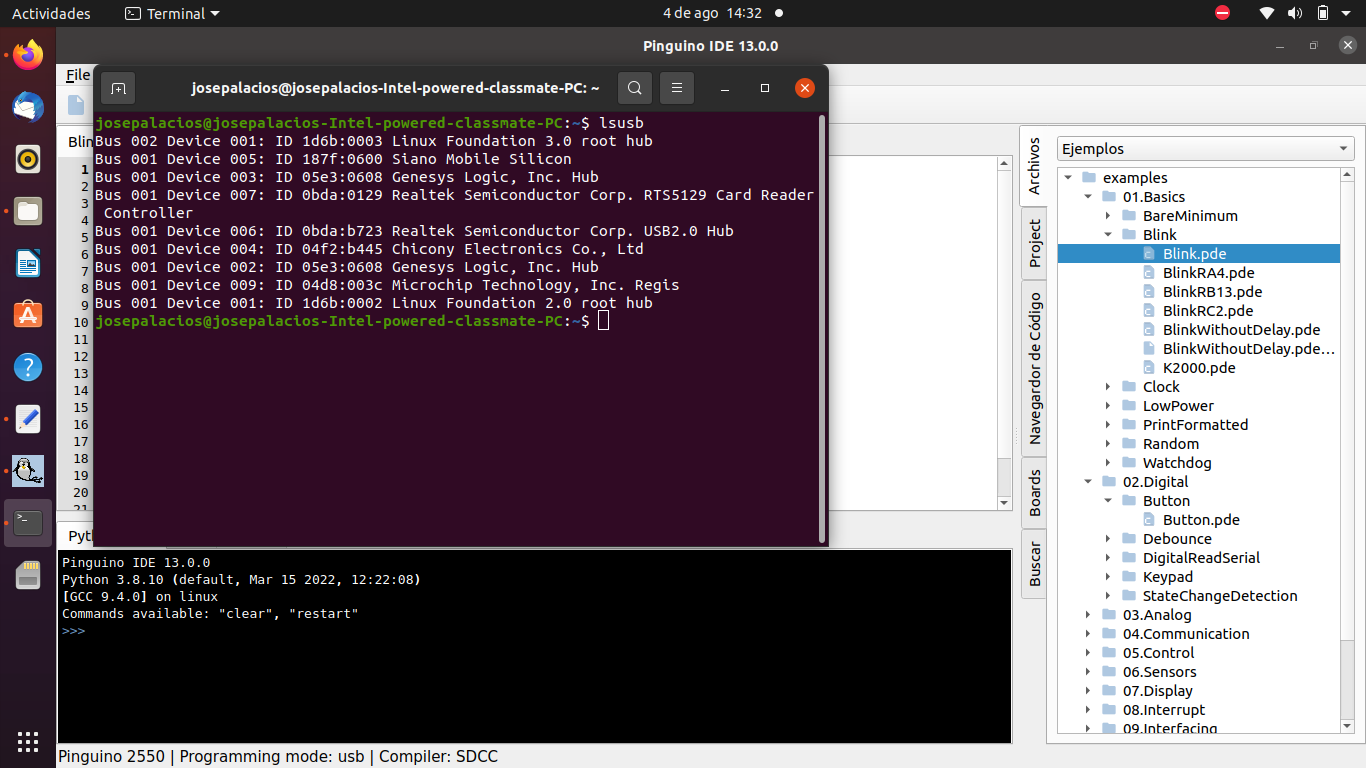
Task: Open the Help dock icon
Action: (x=28, y=367)
